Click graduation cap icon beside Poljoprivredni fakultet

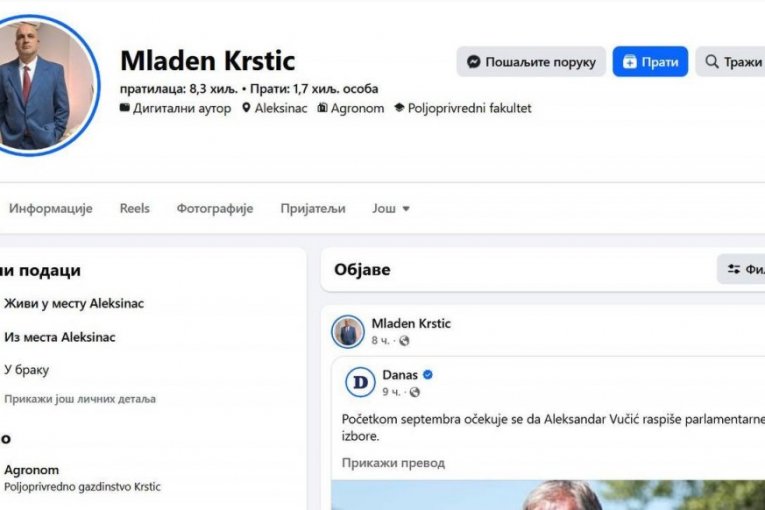click(399, 107)
